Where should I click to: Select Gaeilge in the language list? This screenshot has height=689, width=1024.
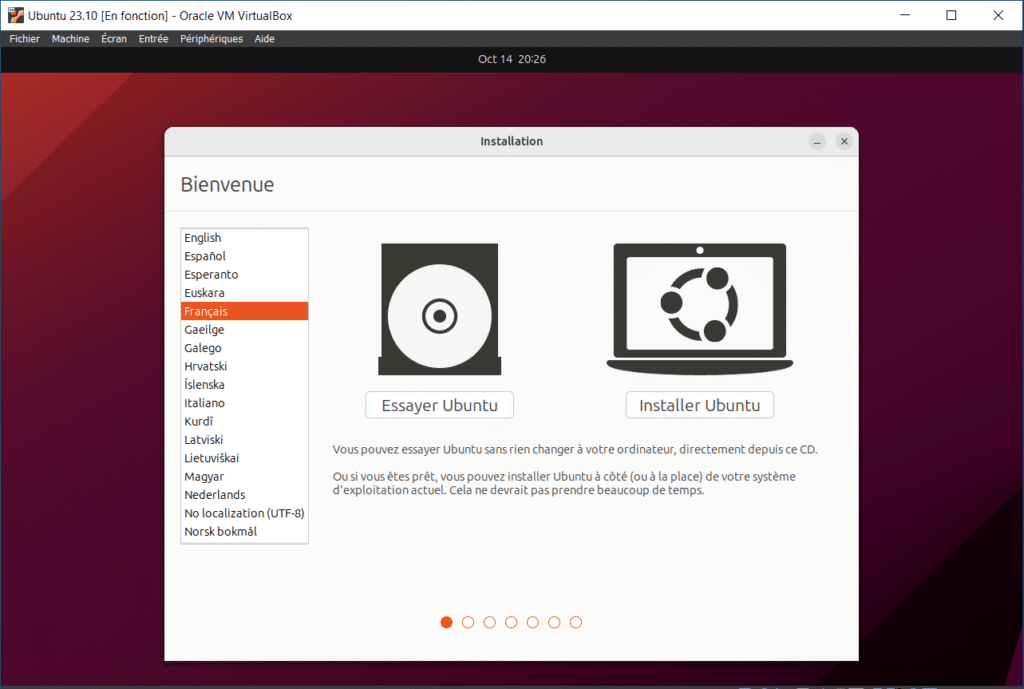(244, 329)
